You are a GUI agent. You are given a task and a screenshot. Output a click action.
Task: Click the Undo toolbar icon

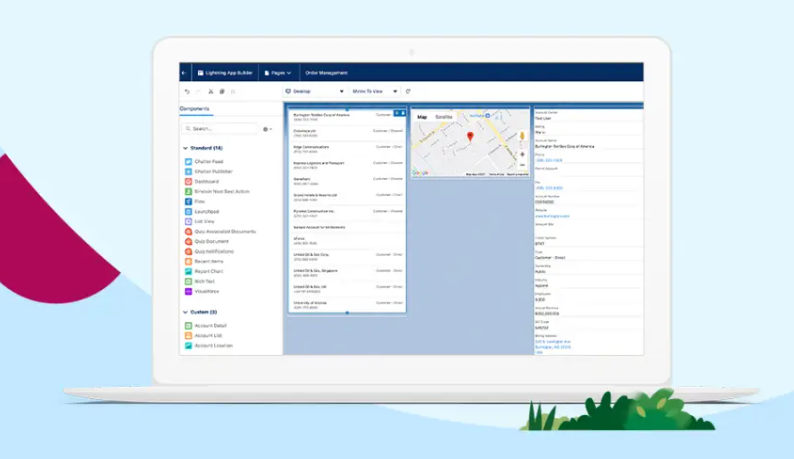(x=187, y=92)
